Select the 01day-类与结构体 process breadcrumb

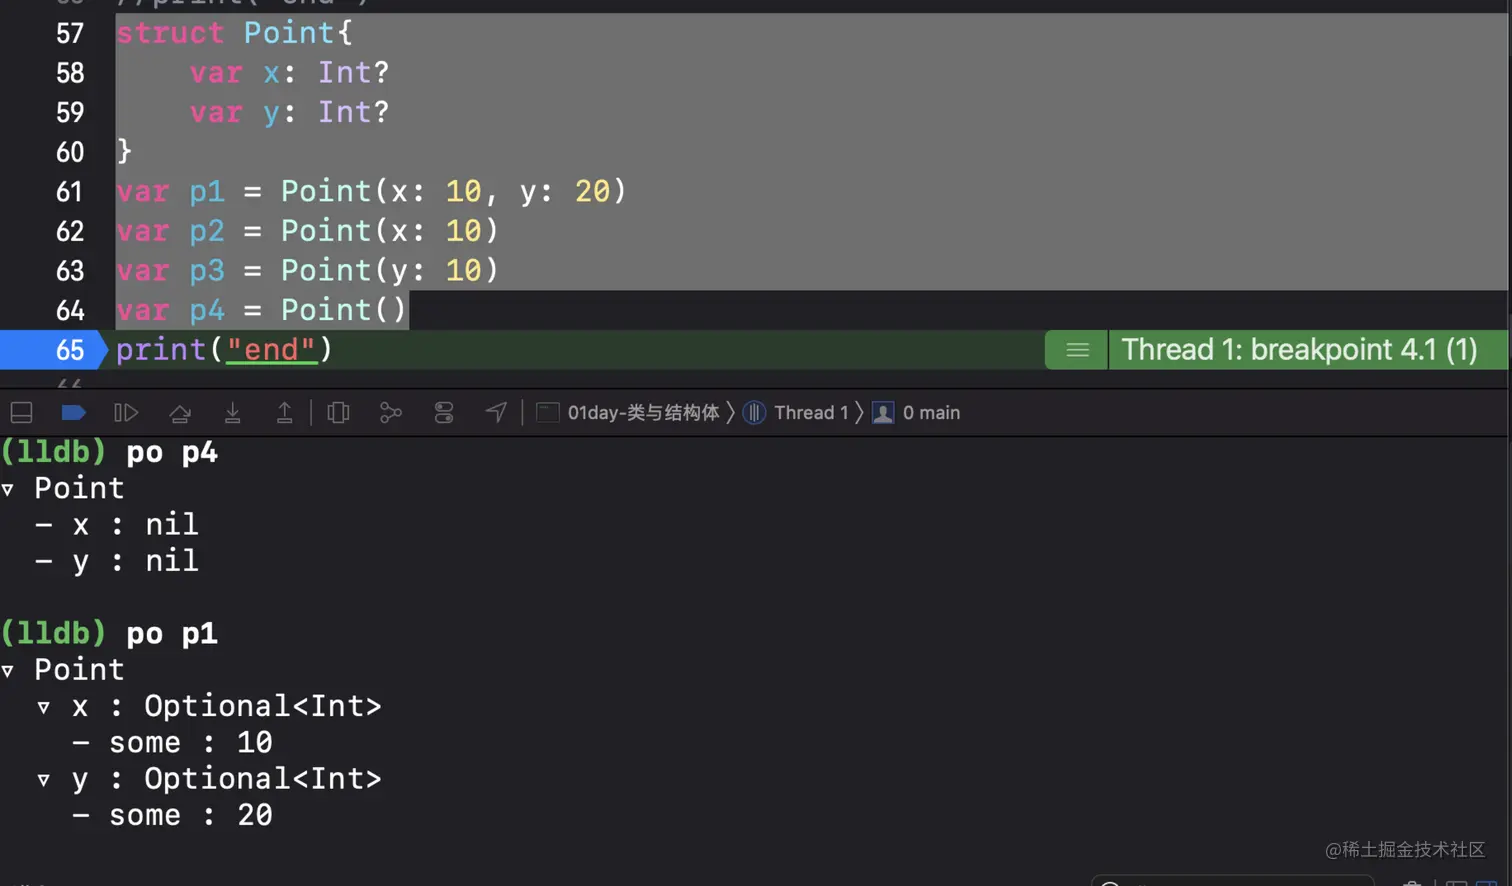[628, 412]
